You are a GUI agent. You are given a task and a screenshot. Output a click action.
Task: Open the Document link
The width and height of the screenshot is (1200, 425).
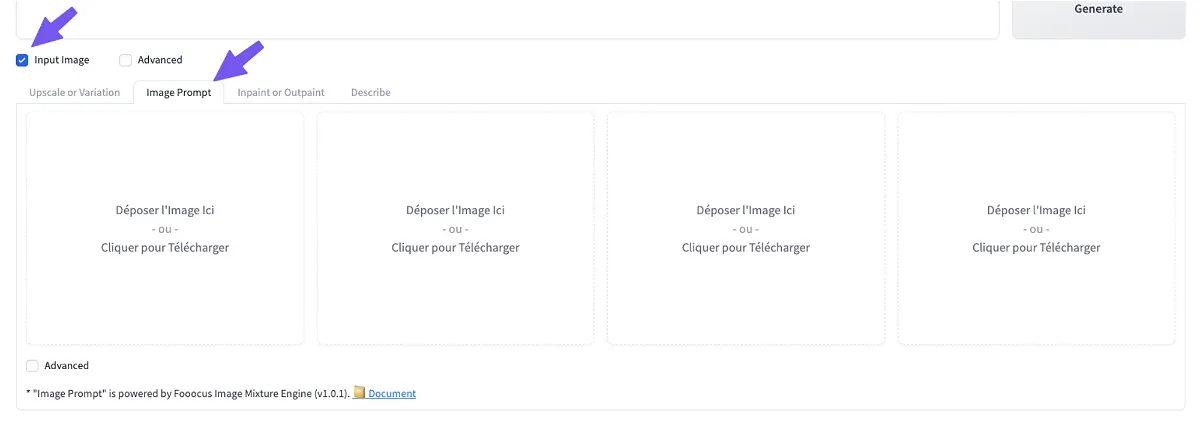tap(392, 394)
